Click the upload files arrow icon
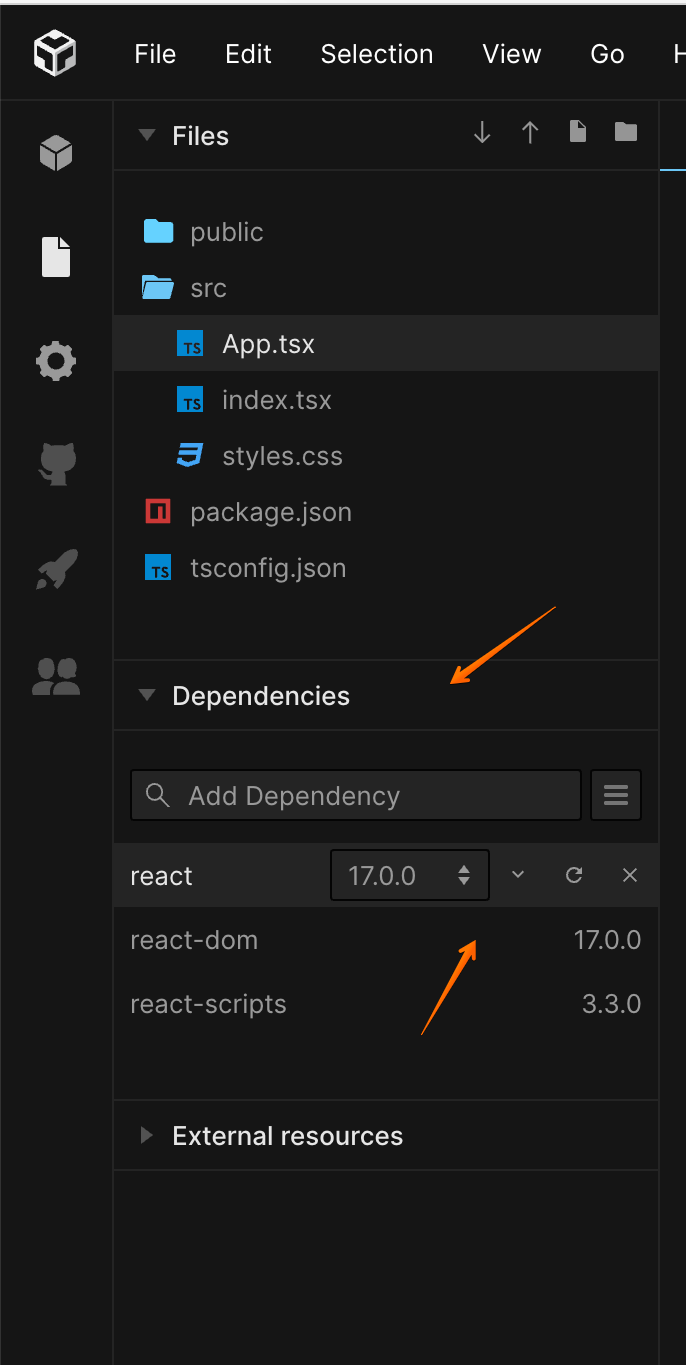This screenshot has width=686, height=1365. (x=530, y=131)
